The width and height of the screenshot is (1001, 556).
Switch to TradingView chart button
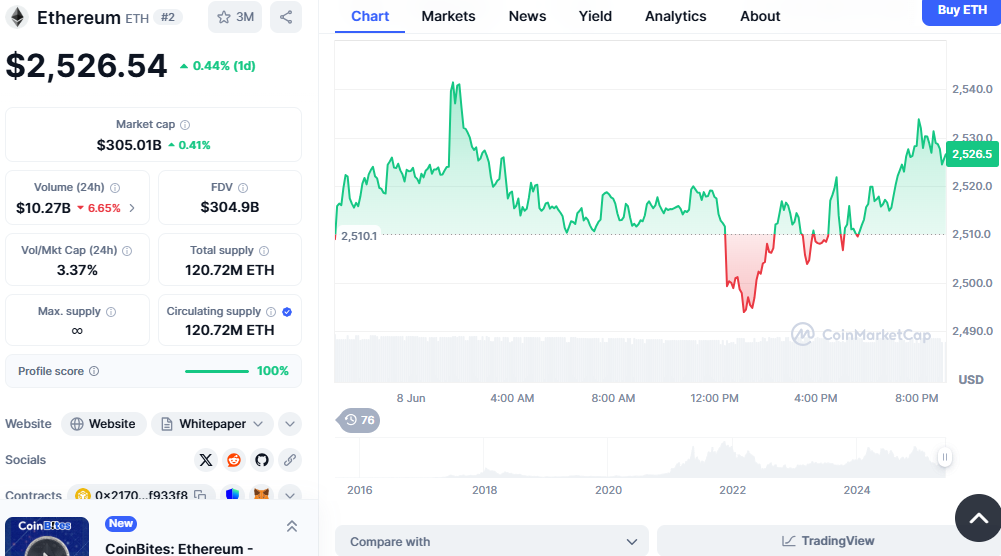pyautogui.click(x=829, y=541)
